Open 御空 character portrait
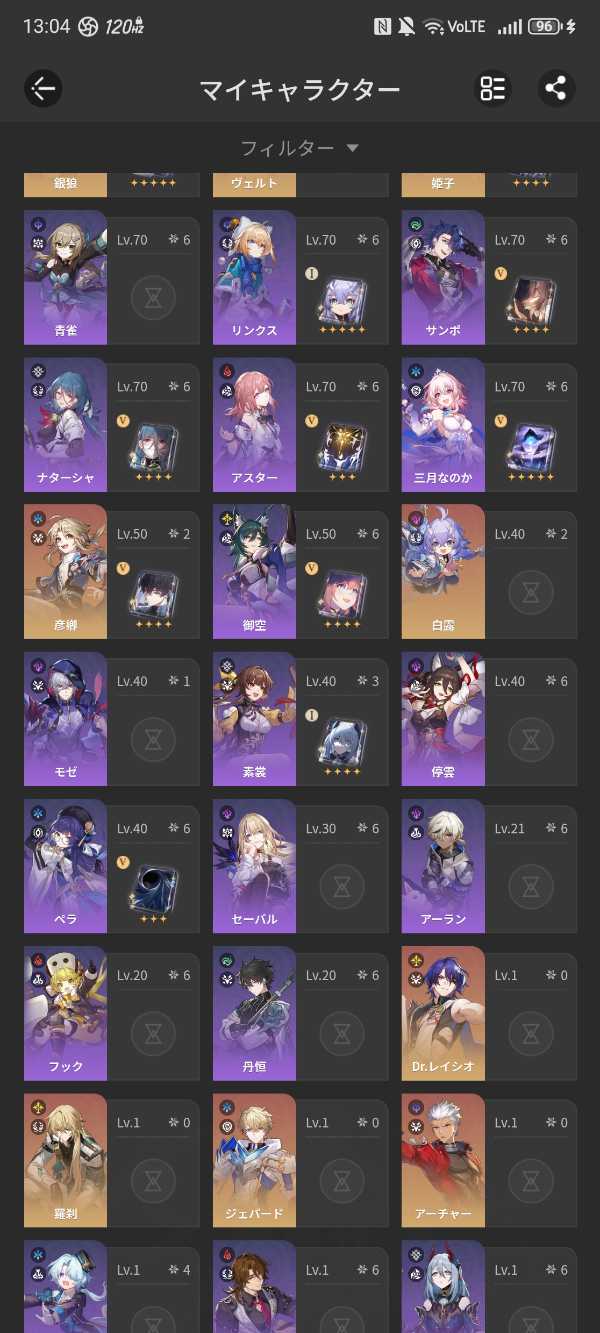Viewport: 600px width, 1333px height. coord(254,572)
